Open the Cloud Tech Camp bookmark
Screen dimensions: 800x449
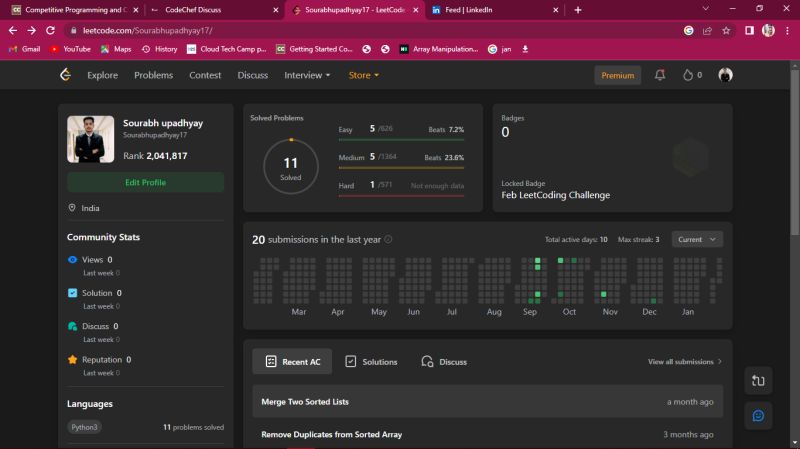227,49
